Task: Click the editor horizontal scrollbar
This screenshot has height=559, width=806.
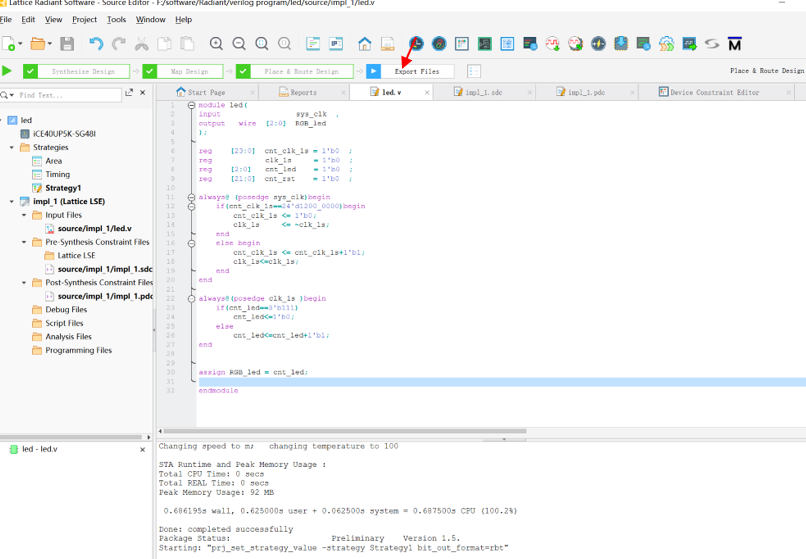Action: [x=344, y=431]
